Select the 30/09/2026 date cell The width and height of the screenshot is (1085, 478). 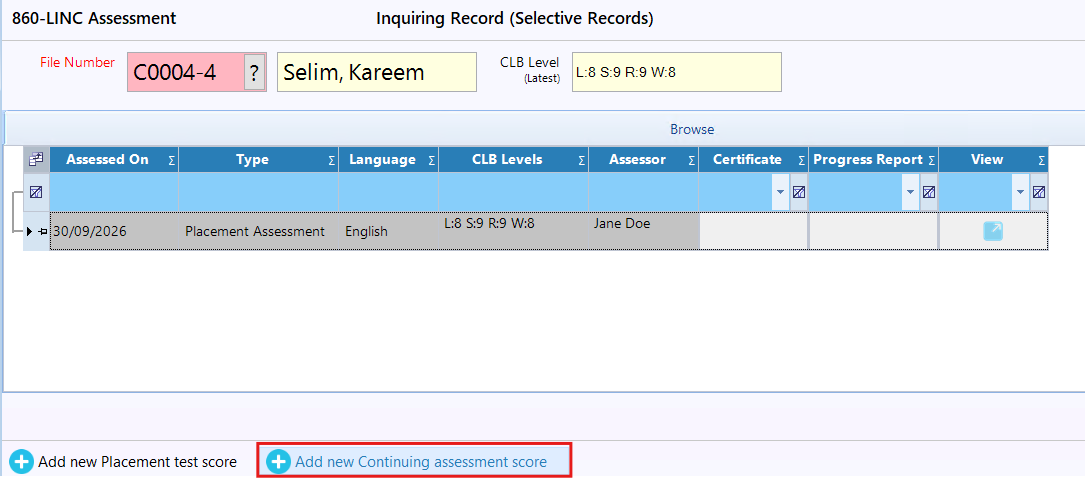coord(114,232)
